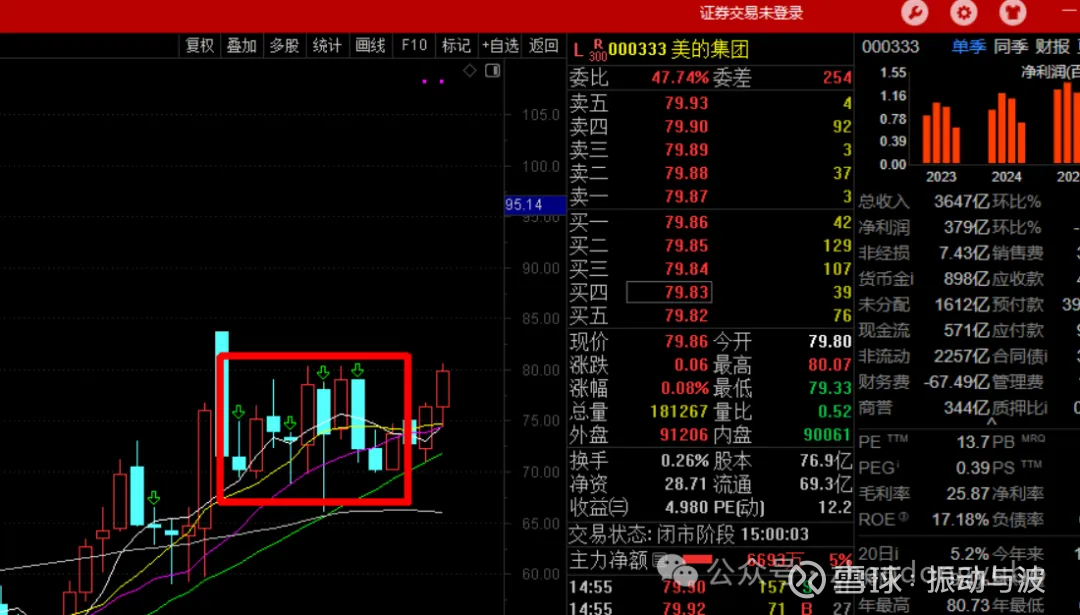This screenshot has height=615, width=1080.
Task: Click the 卖四 price 79.90
Action: point(686,127)
